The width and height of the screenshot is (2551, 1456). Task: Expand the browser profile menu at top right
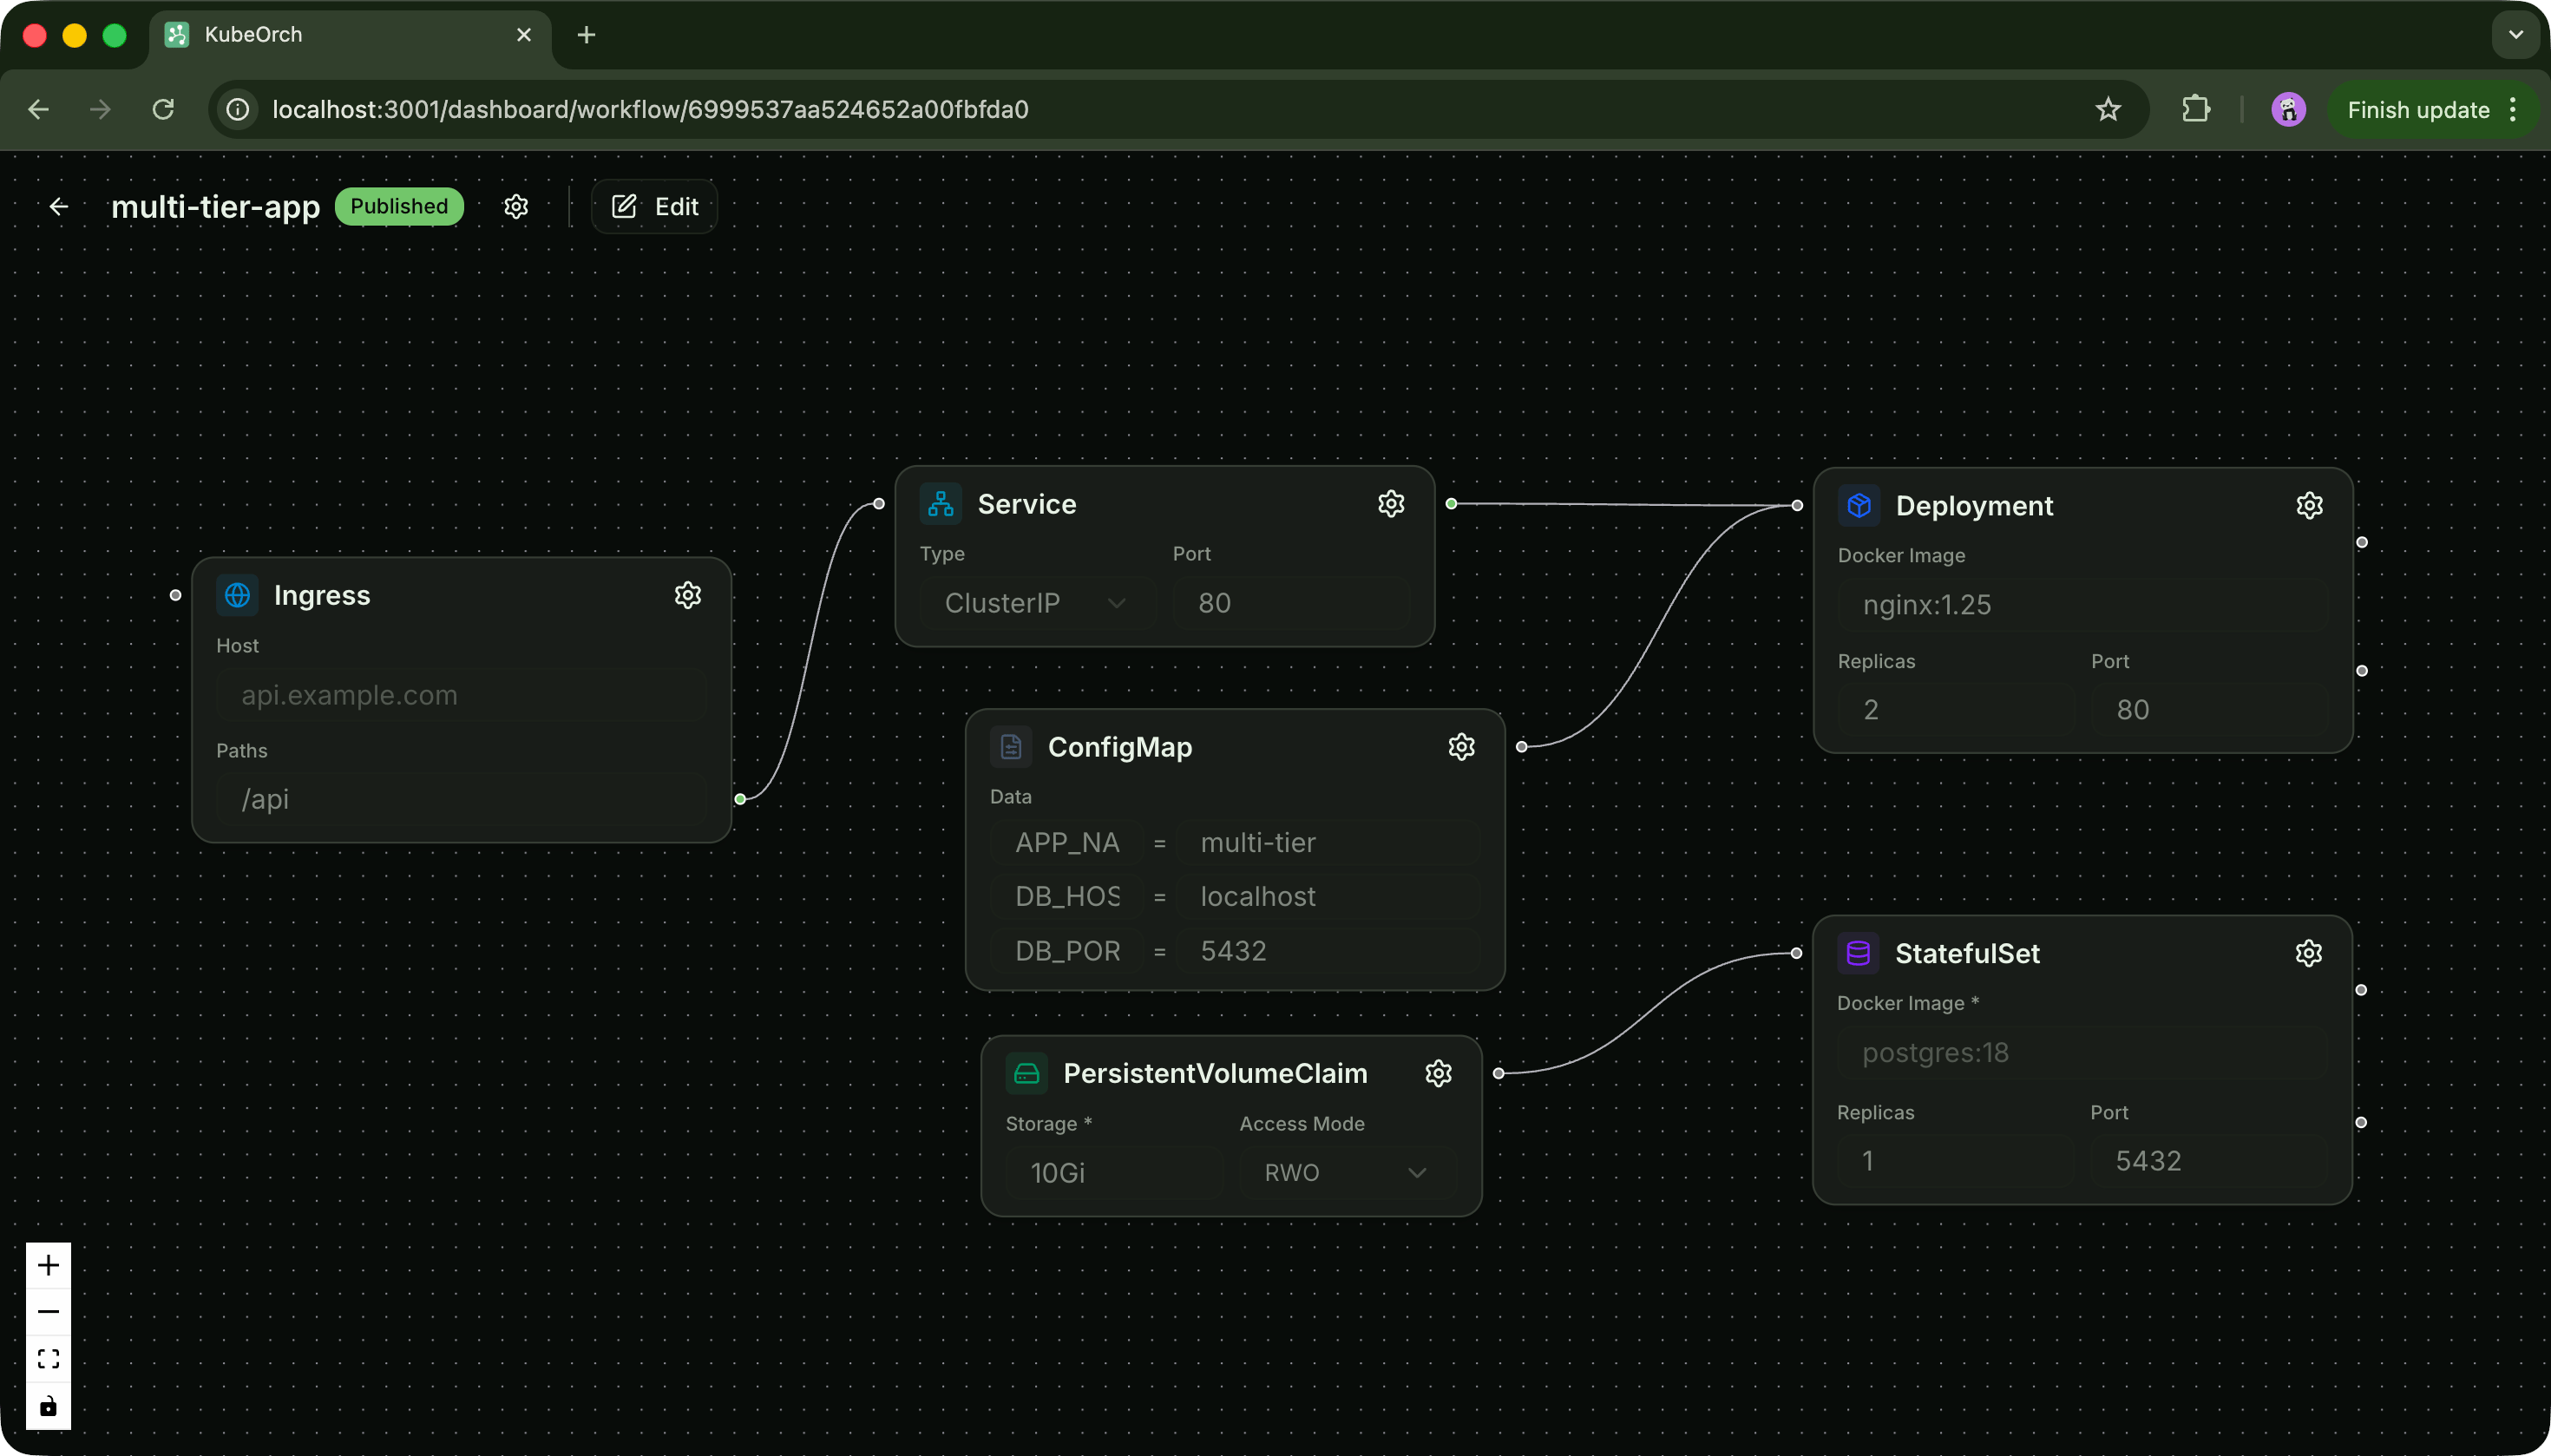(2288, 109)
